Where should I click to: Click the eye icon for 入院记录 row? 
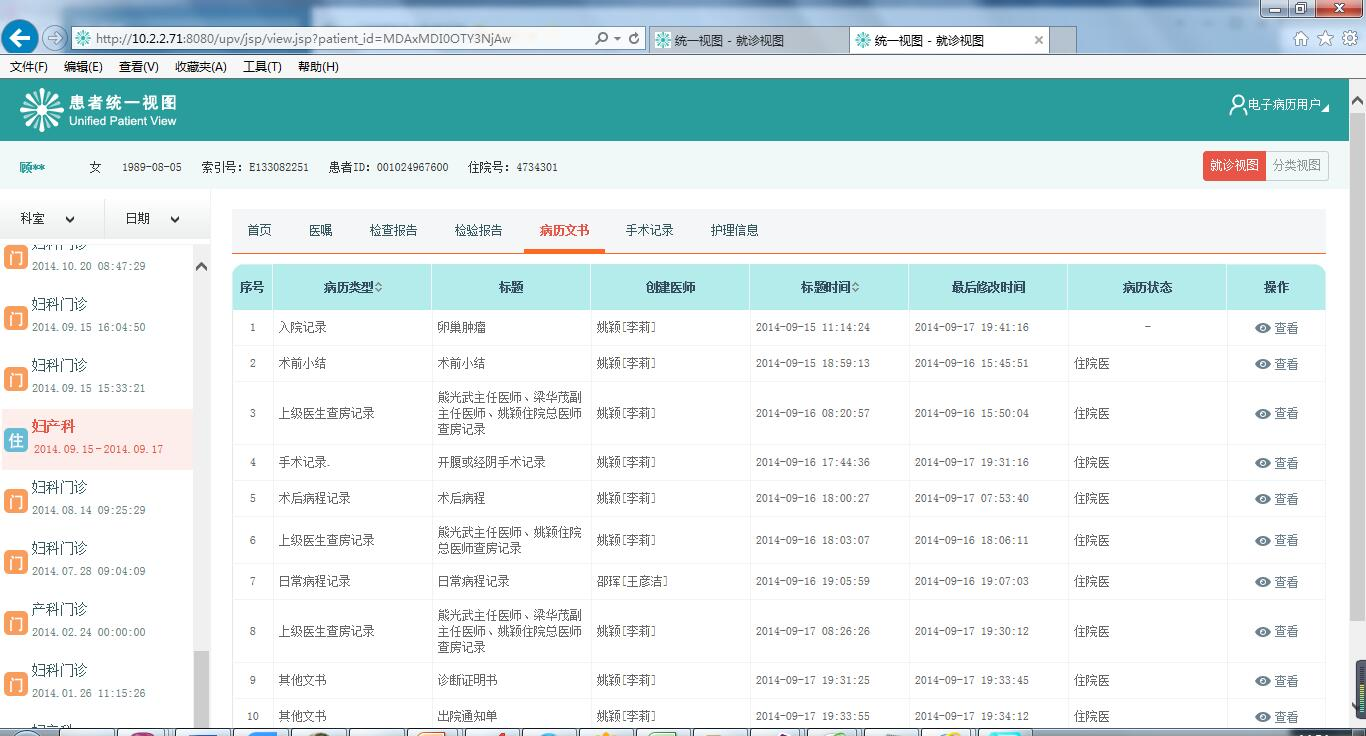coord(1263,328)
